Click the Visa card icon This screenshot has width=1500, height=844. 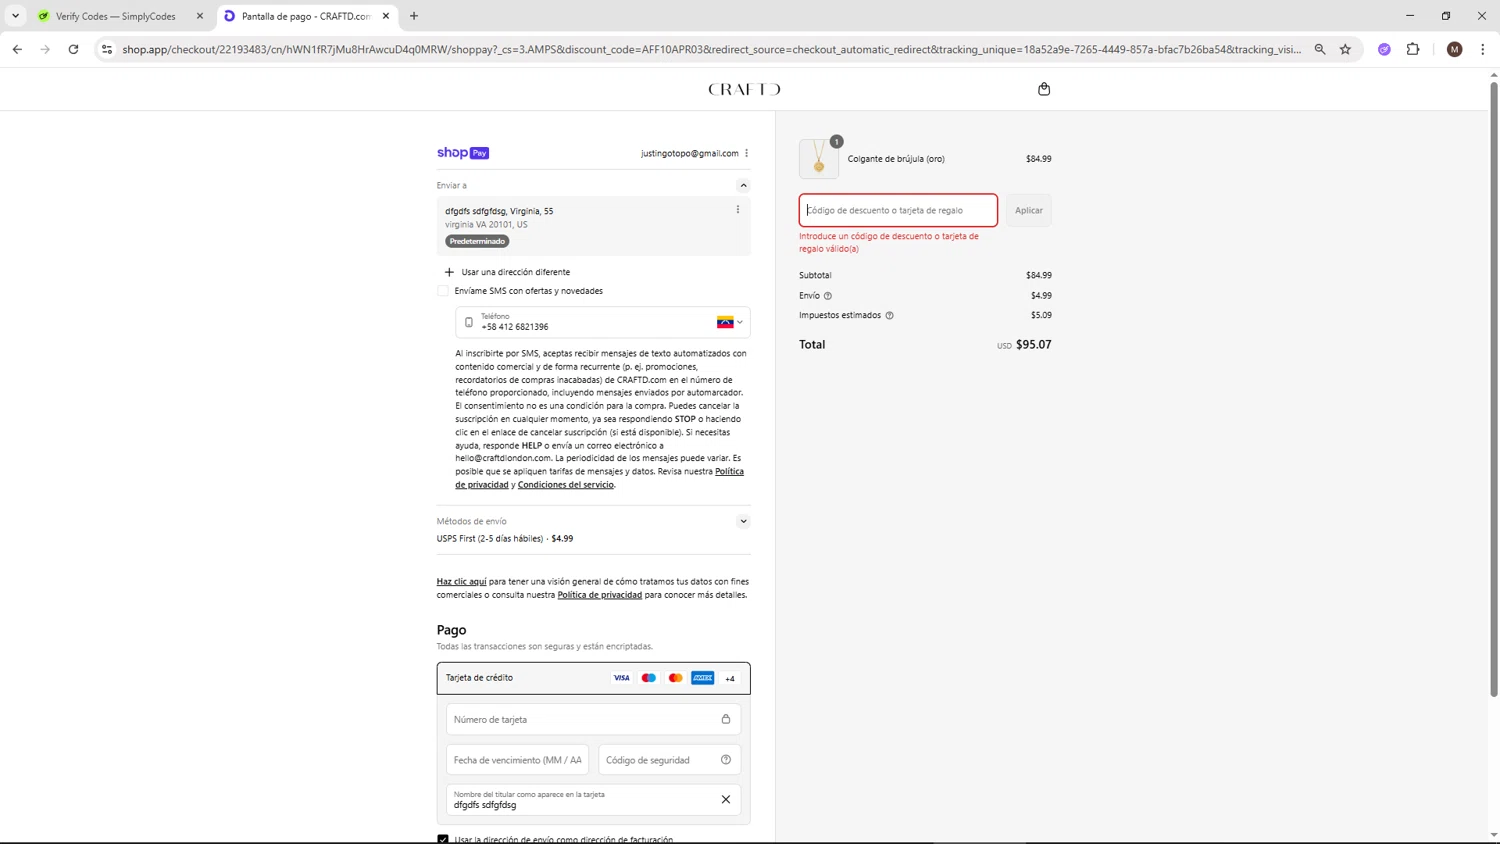(x=621, y=678)
